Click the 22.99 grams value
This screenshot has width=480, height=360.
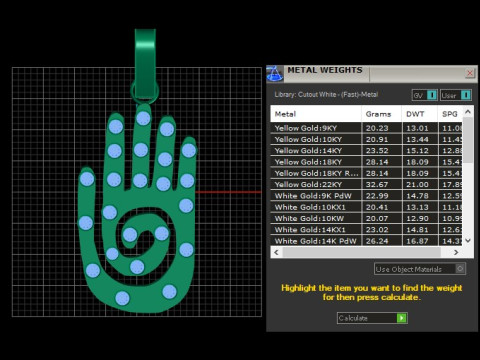[x=377, y=196]
